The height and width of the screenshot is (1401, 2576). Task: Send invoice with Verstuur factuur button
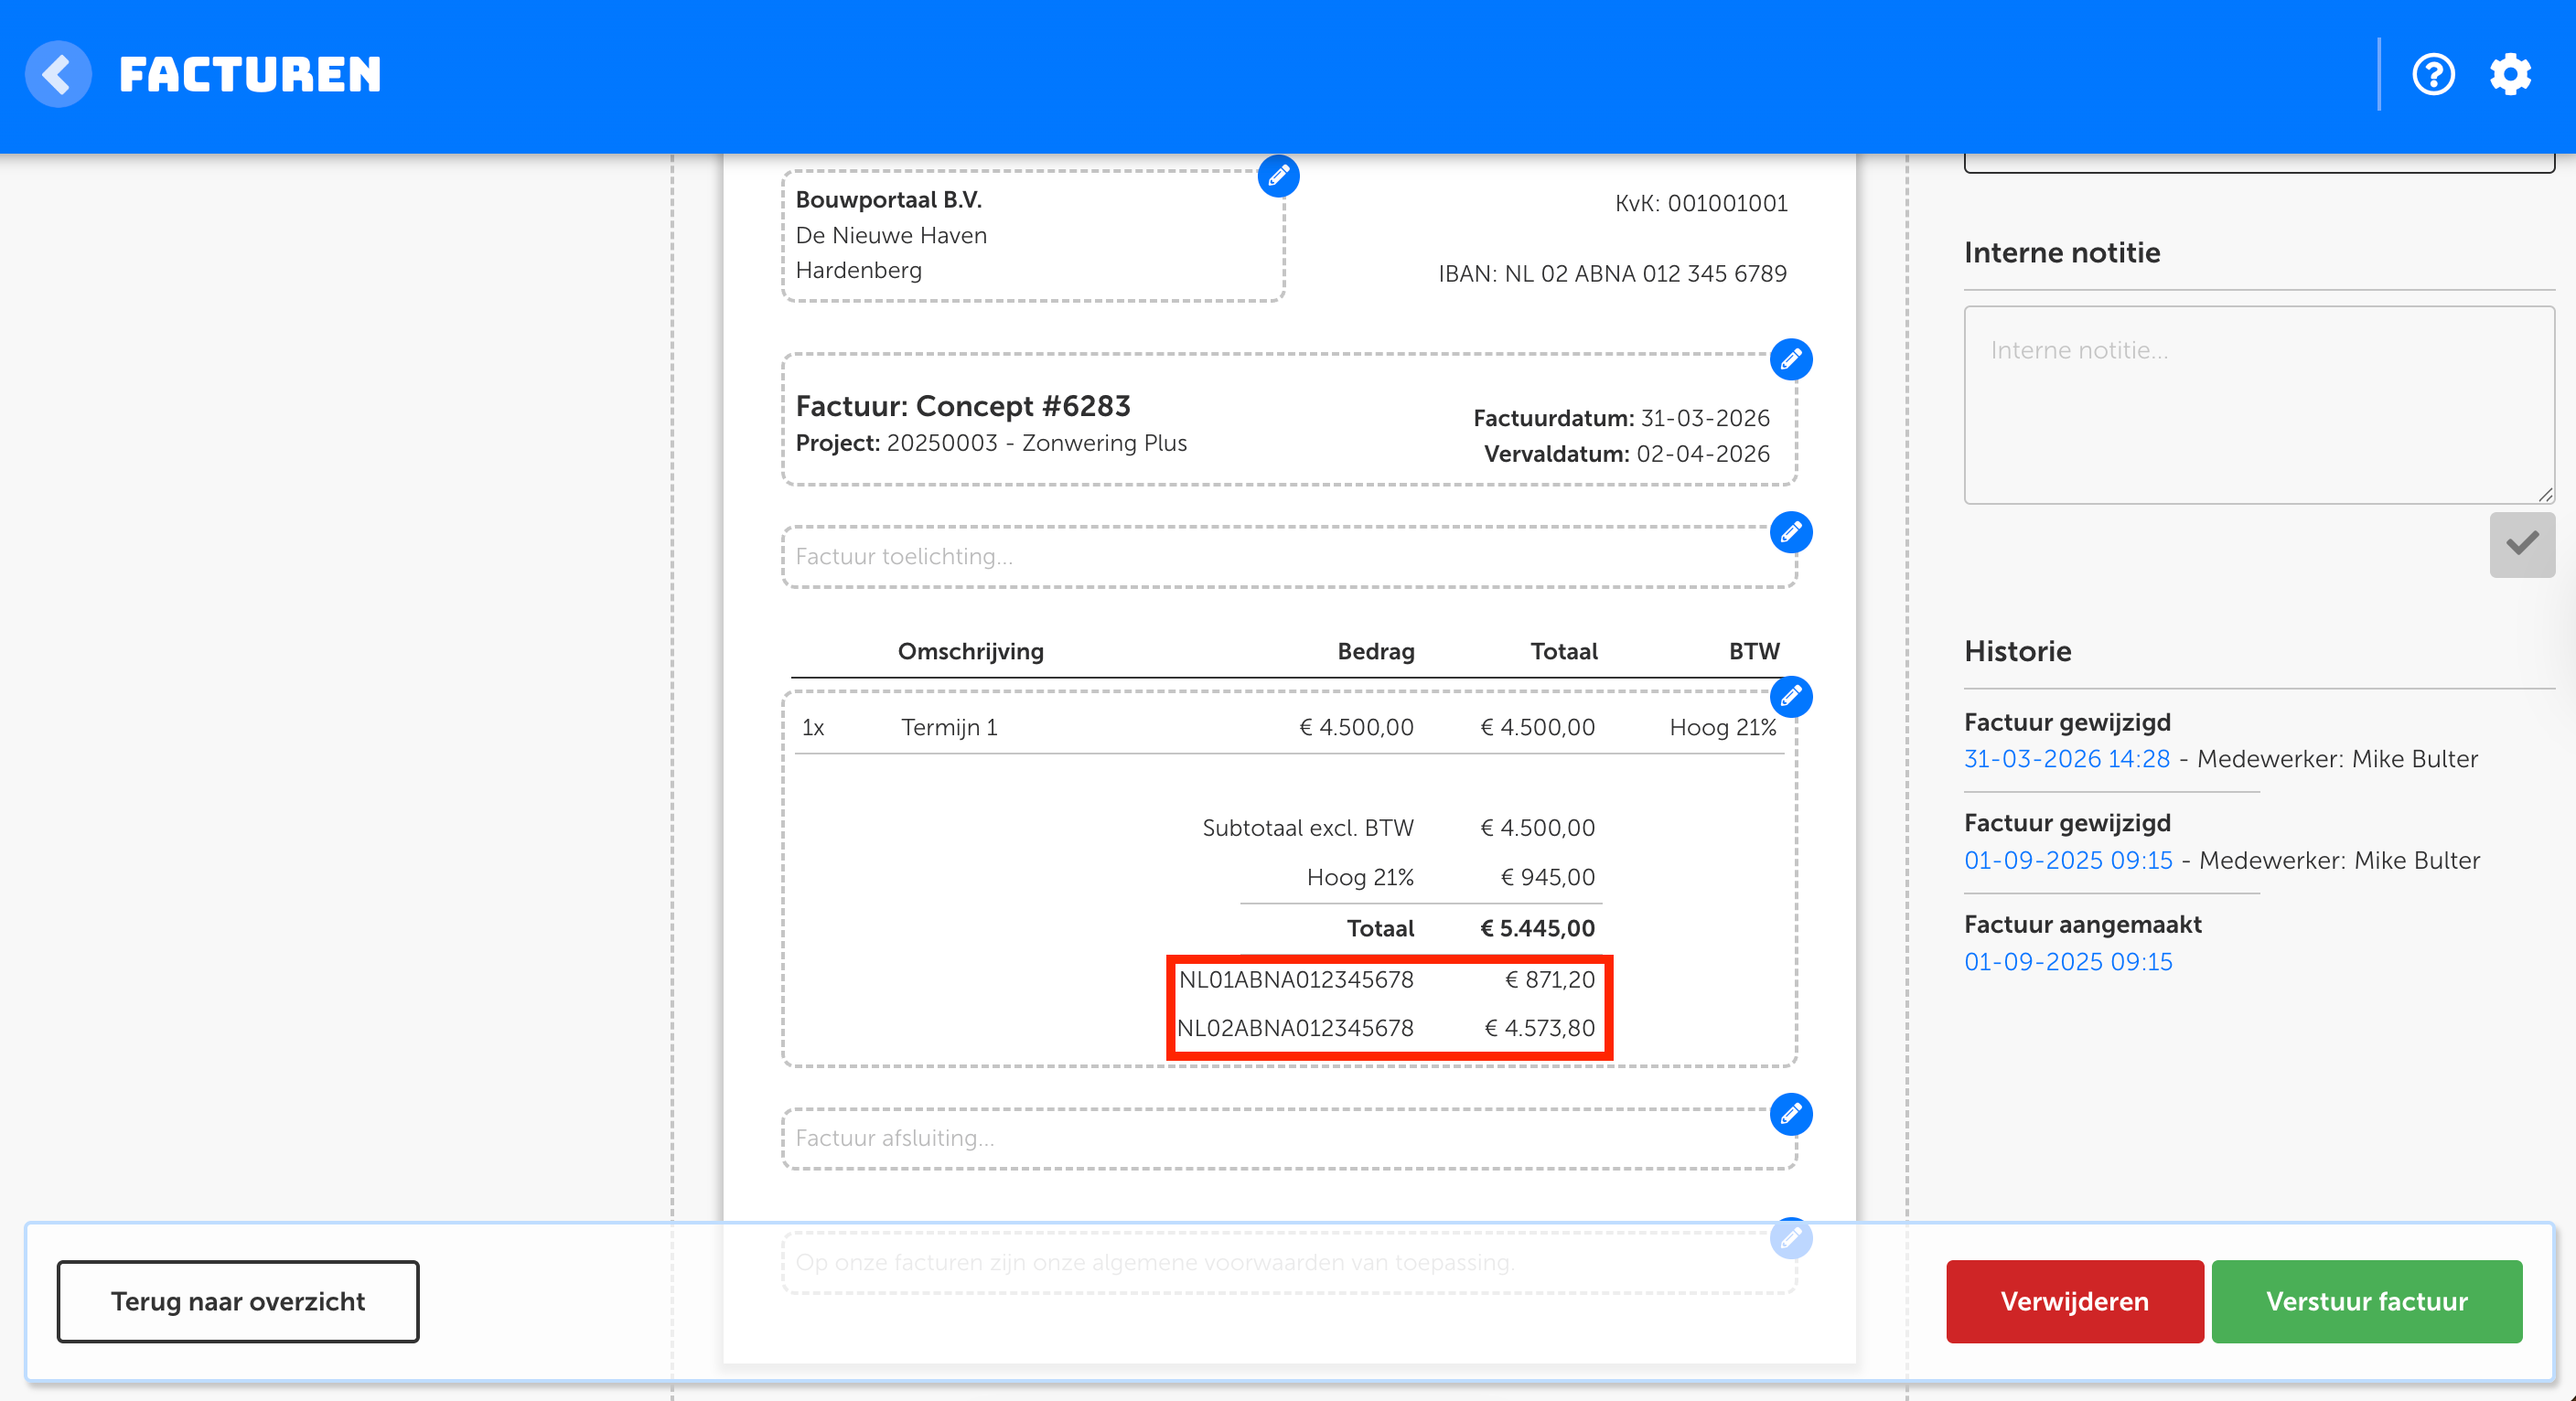coord(2367,1301)
